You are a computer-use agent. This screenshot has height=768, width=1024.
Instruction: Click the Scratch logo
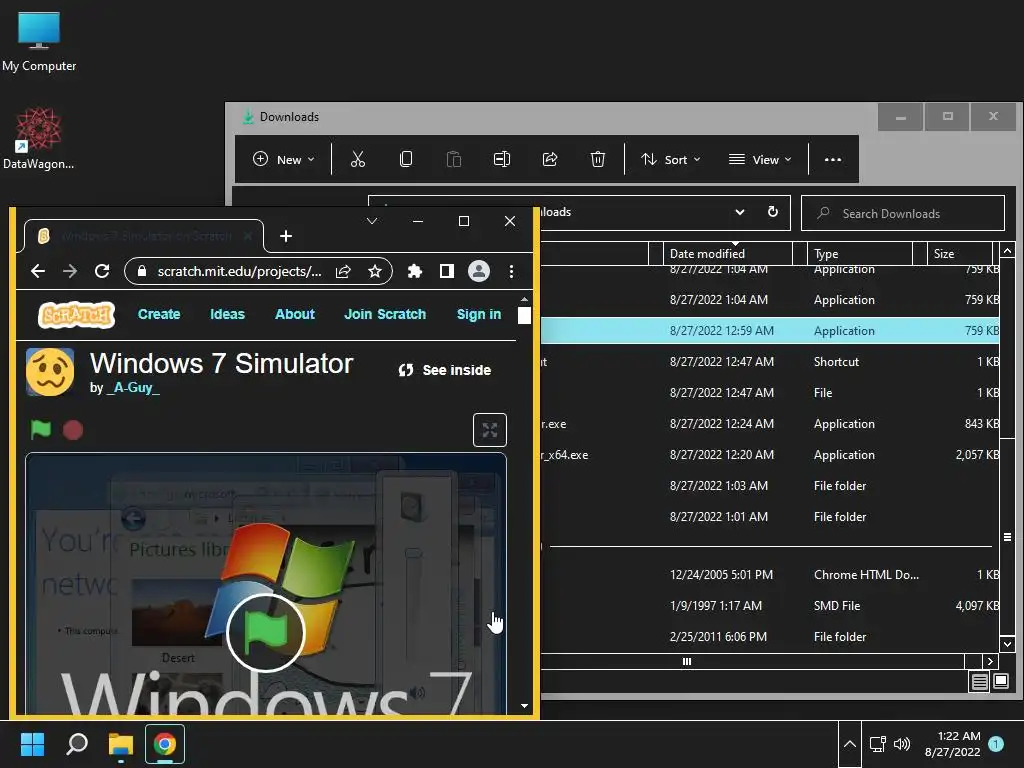(x=76, y=315)
